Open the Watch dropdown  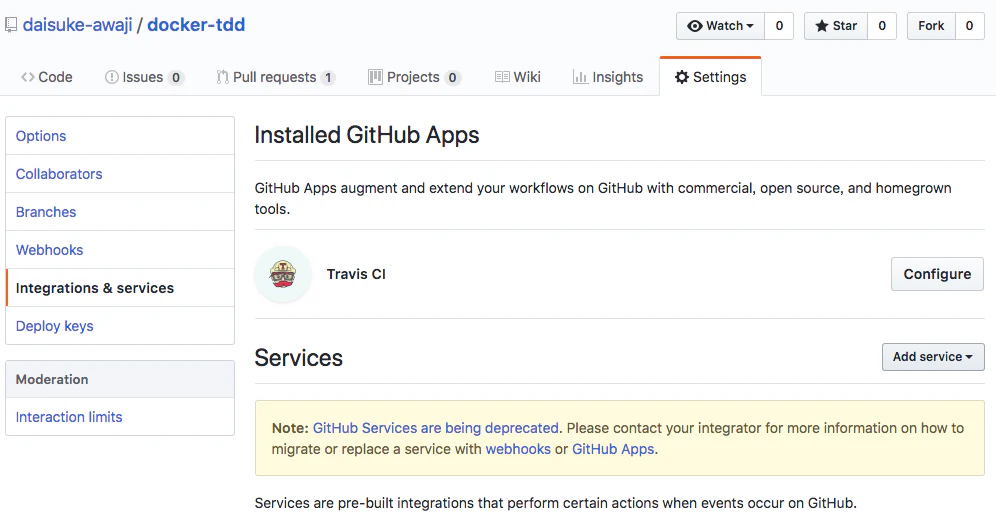720,26
